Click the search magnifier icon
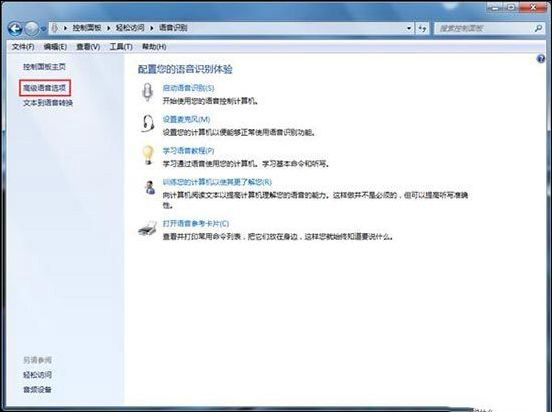The height and width of the screenshot is (412, 552). (x=538, y=28)
